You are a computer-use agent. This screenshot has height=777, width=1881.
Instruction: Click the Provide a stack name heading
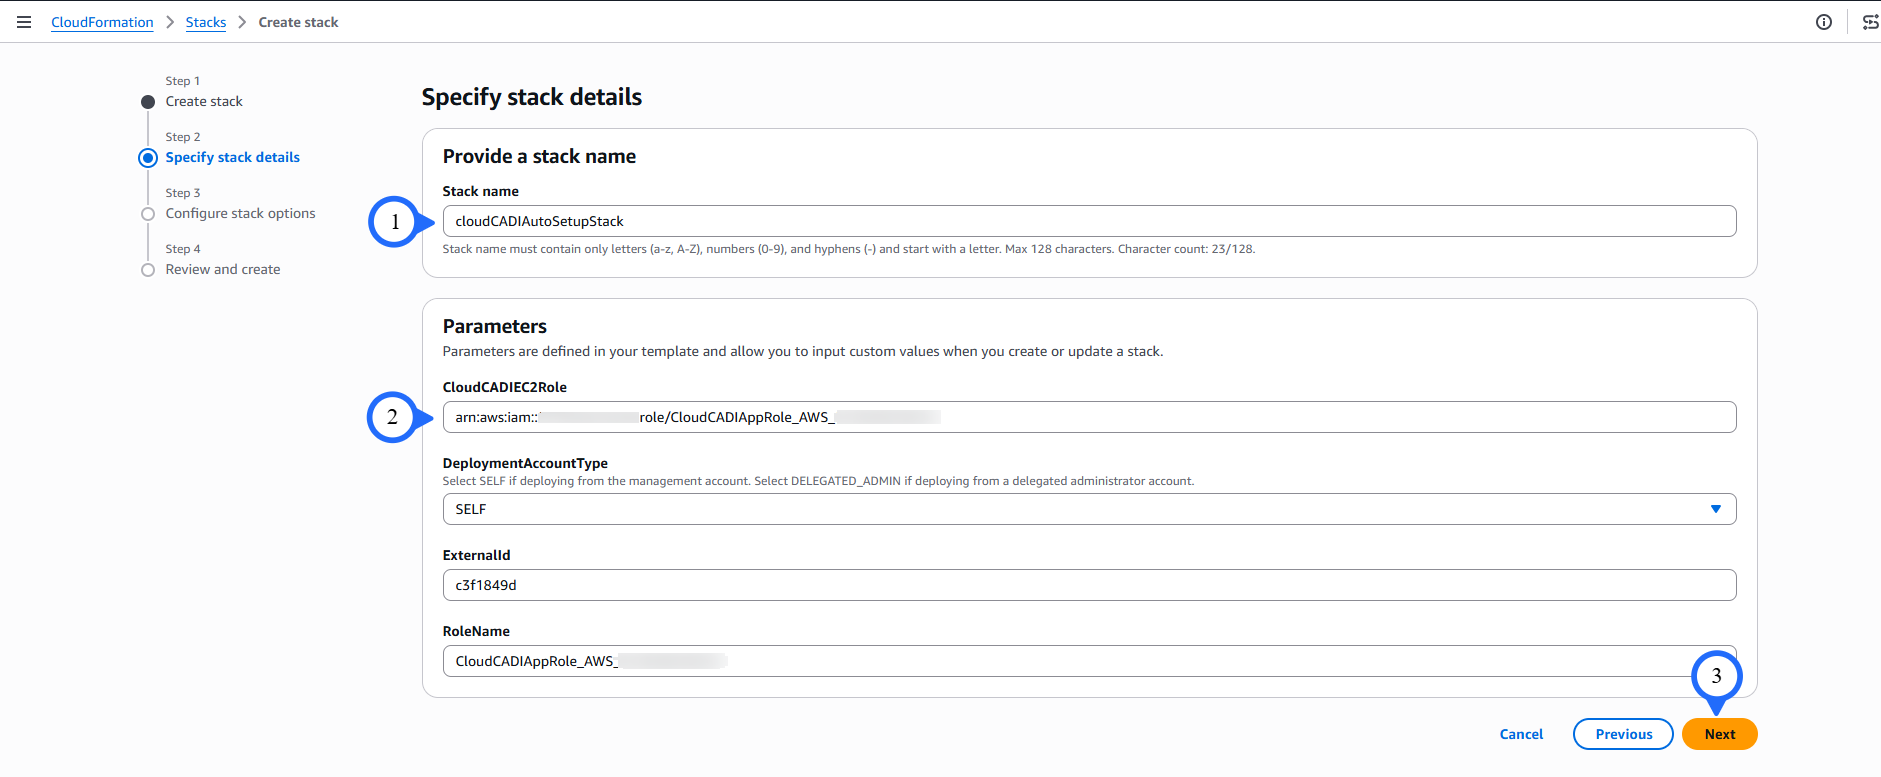pos(539,156)
